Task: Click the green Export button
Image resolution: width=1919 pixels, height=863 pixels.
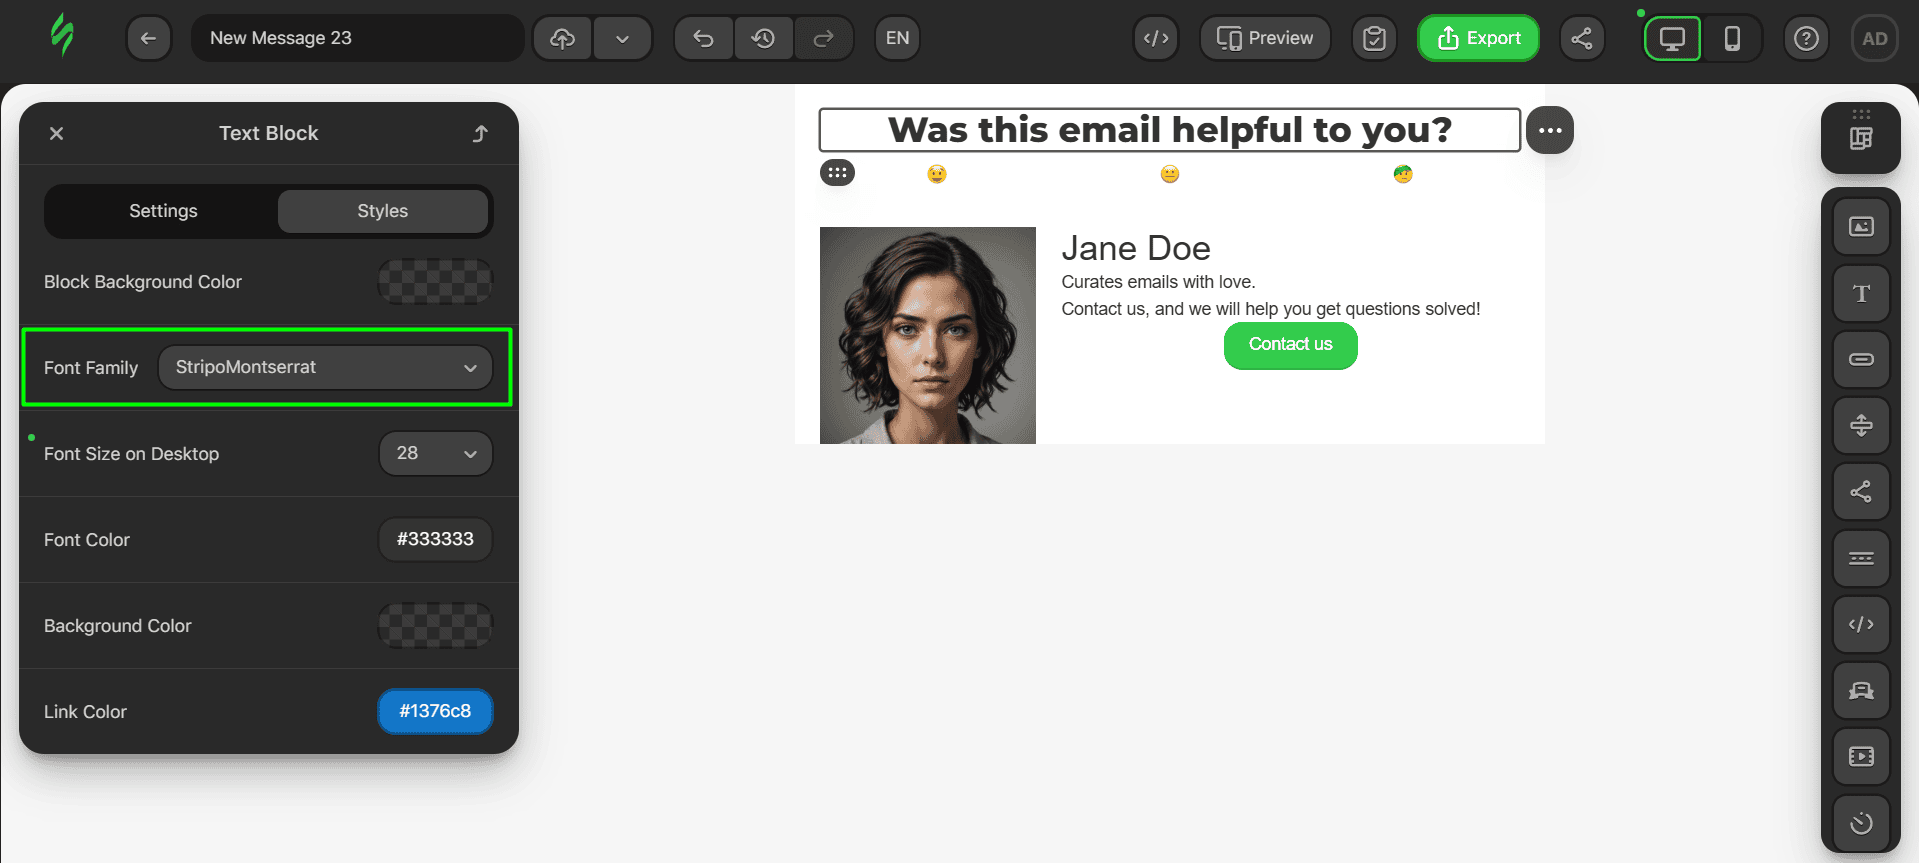Action: [1478, 38]
